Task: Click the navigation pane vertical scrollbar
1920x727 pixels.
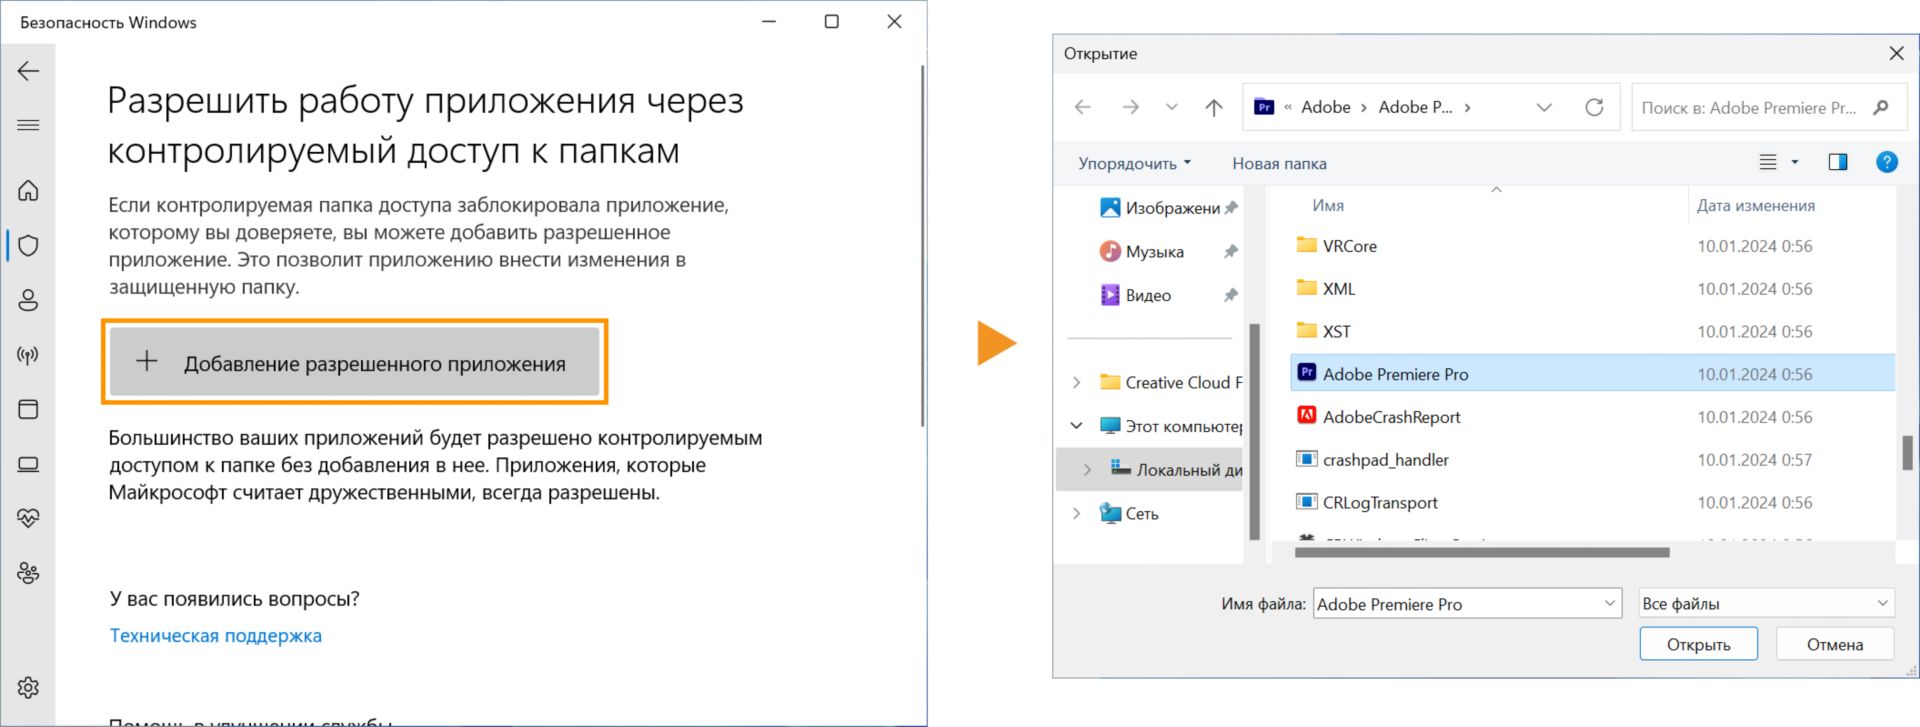Action: tap(1255, 432)
